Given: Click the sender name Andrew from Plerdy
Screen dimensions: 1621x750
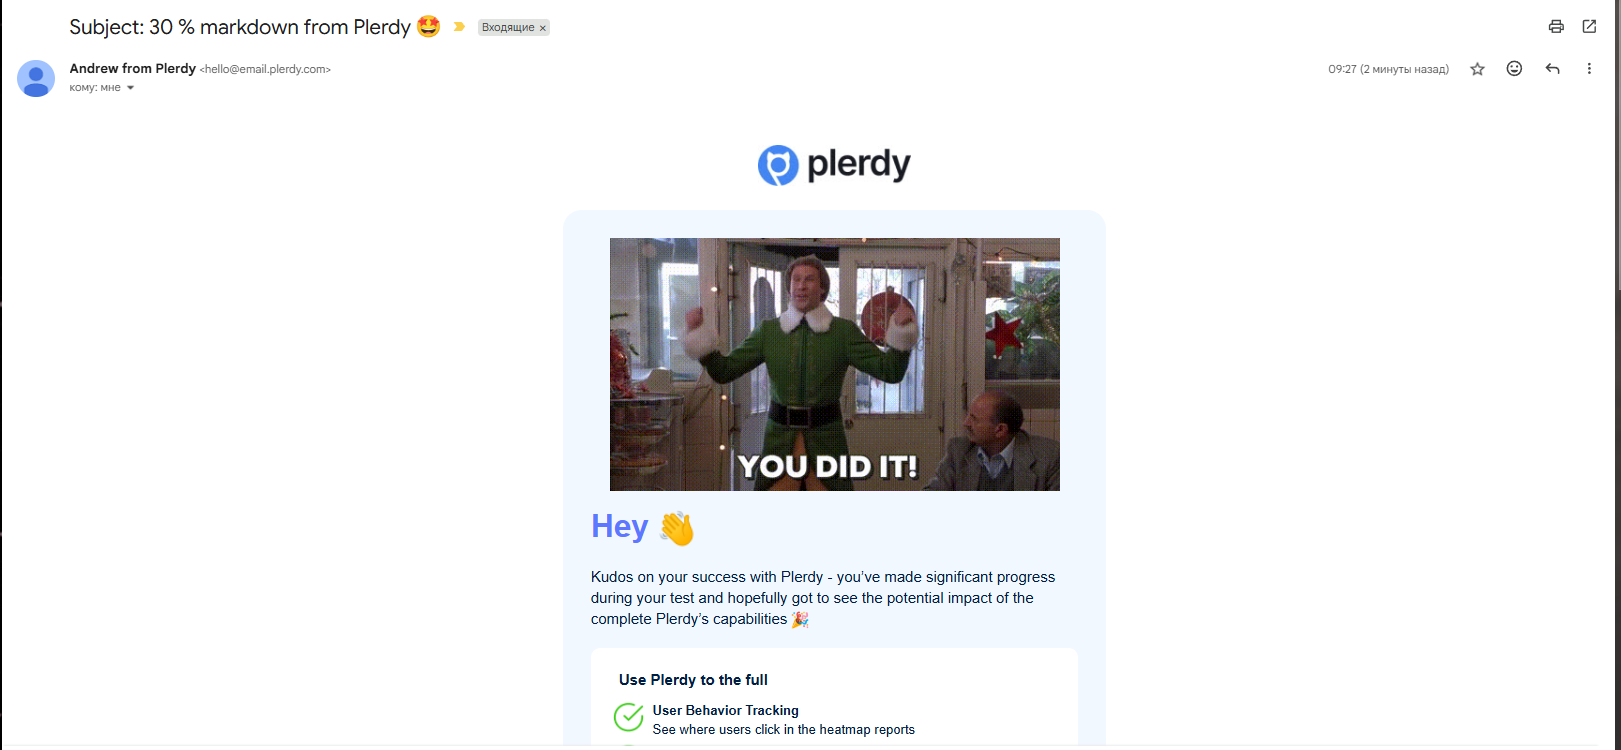Looking at the screenshot, I should click(132, 69).
